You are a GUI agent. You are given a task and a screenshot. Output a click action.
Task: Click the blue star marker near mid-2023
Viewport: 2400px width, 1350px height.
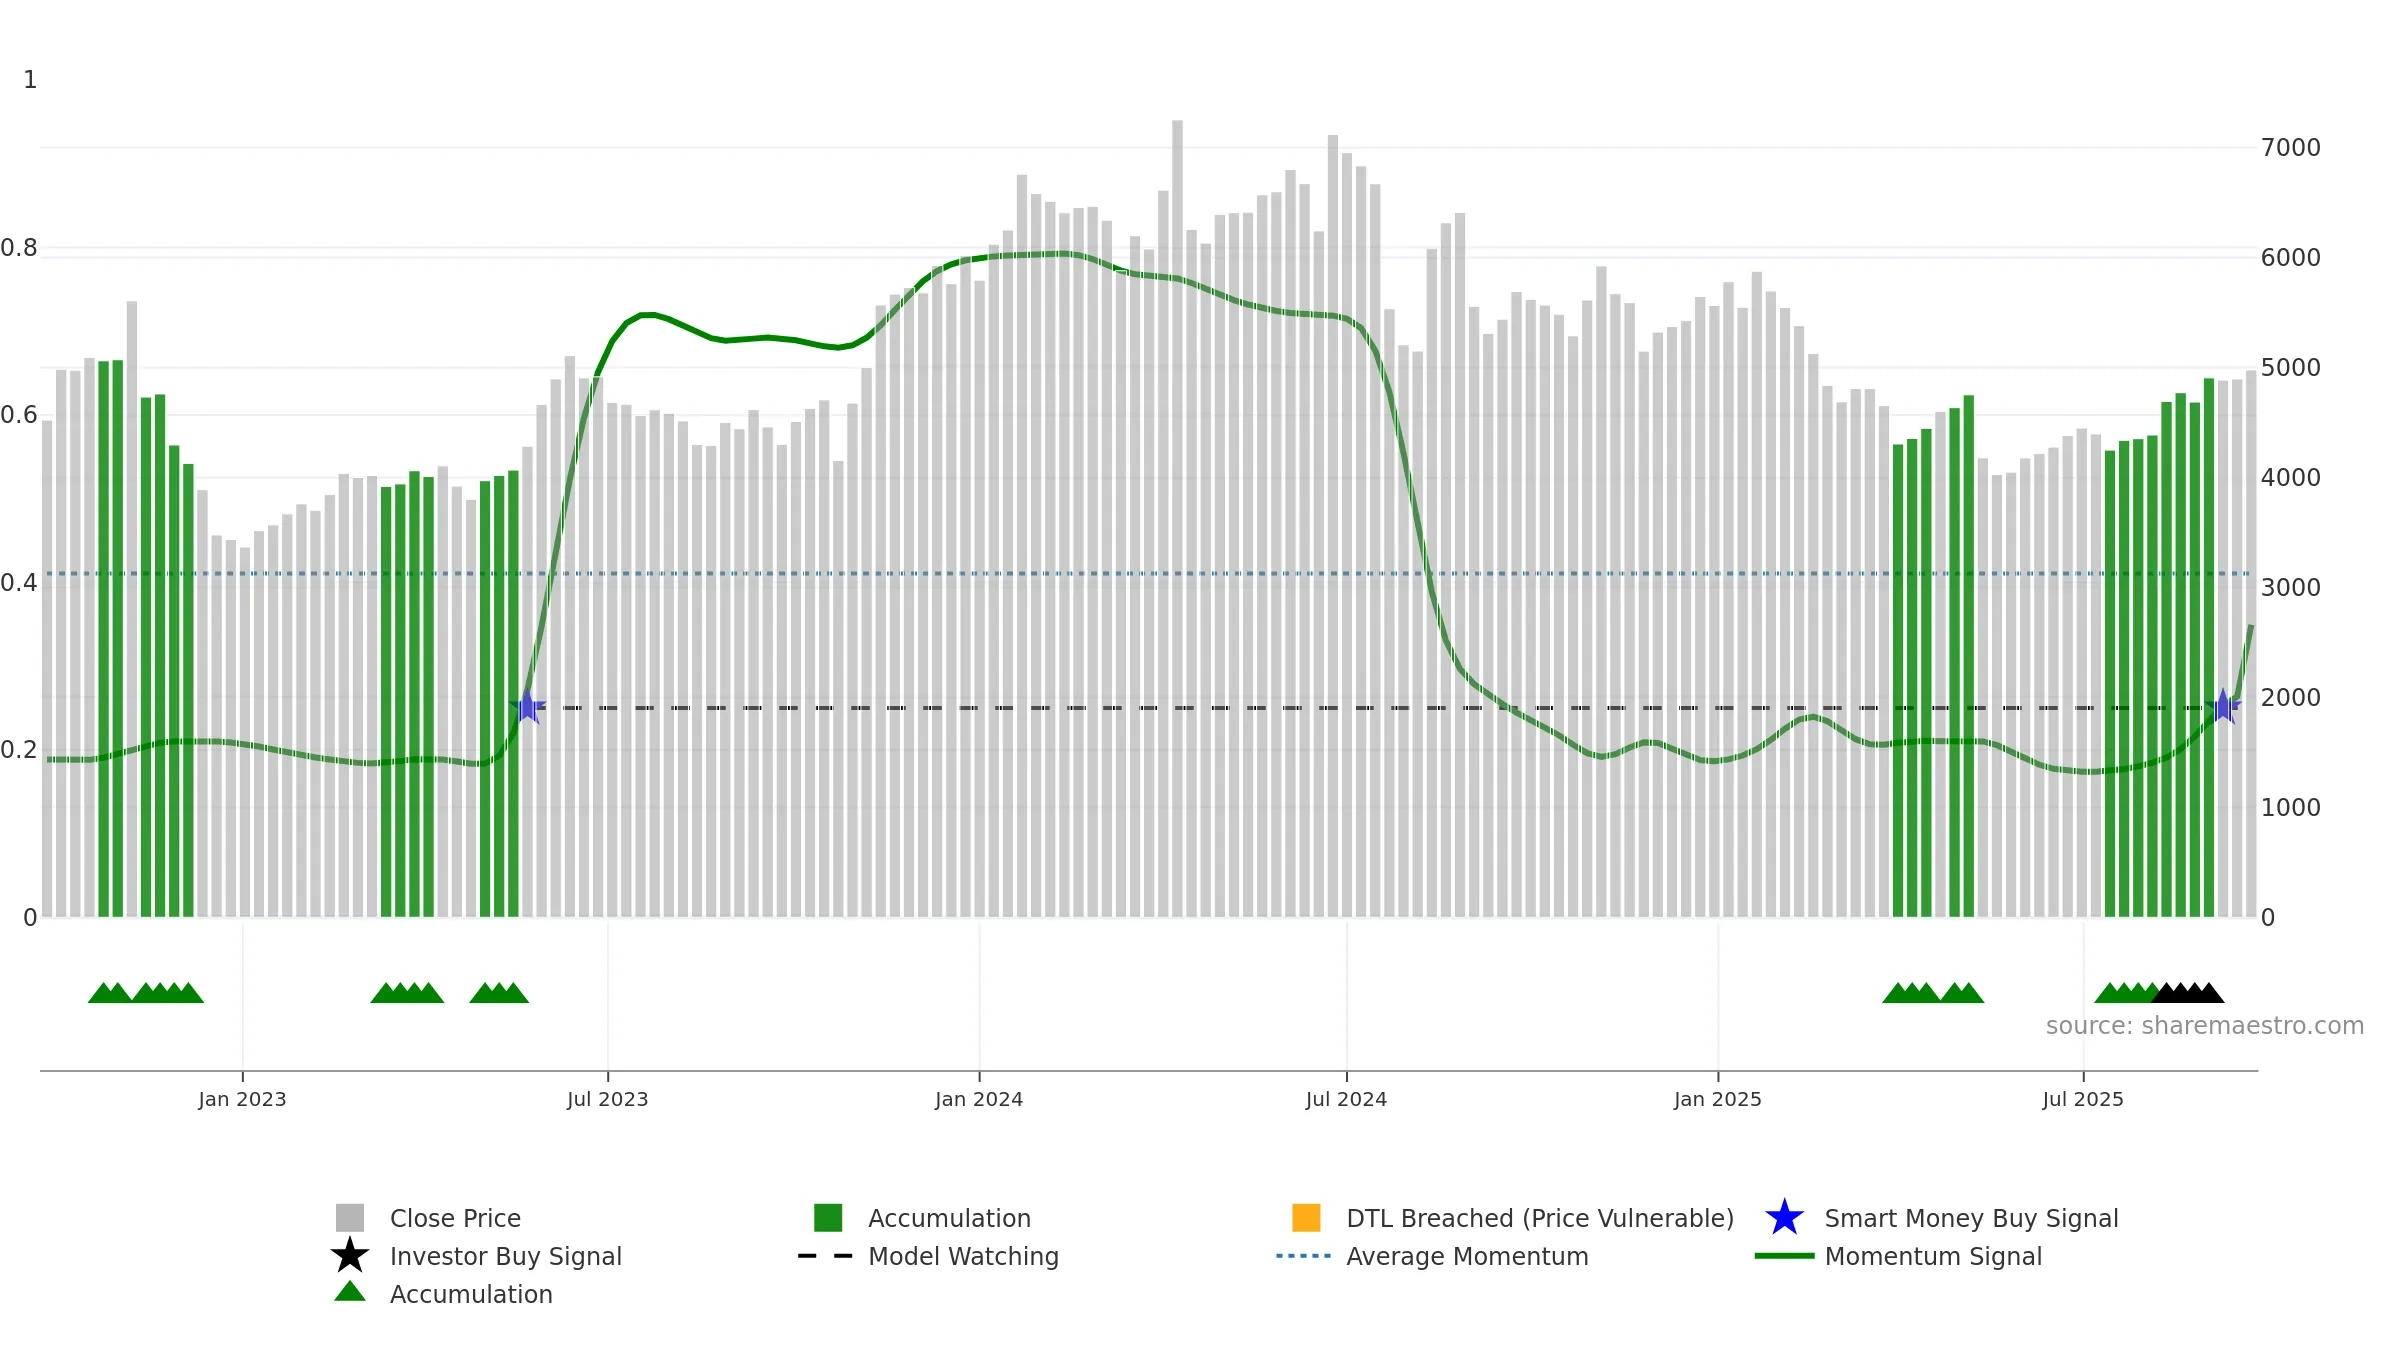click(x=527, y=707)
